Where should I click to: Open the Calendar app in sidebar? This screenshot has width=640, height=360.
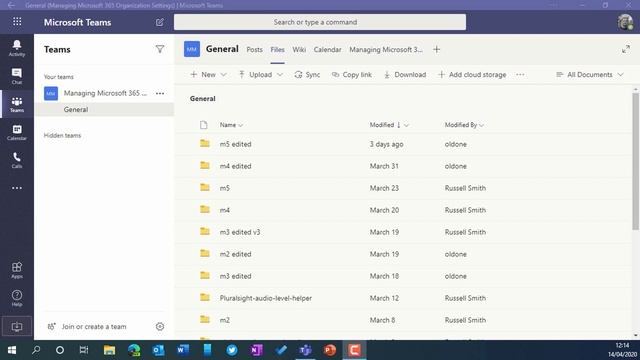point(17,132)
